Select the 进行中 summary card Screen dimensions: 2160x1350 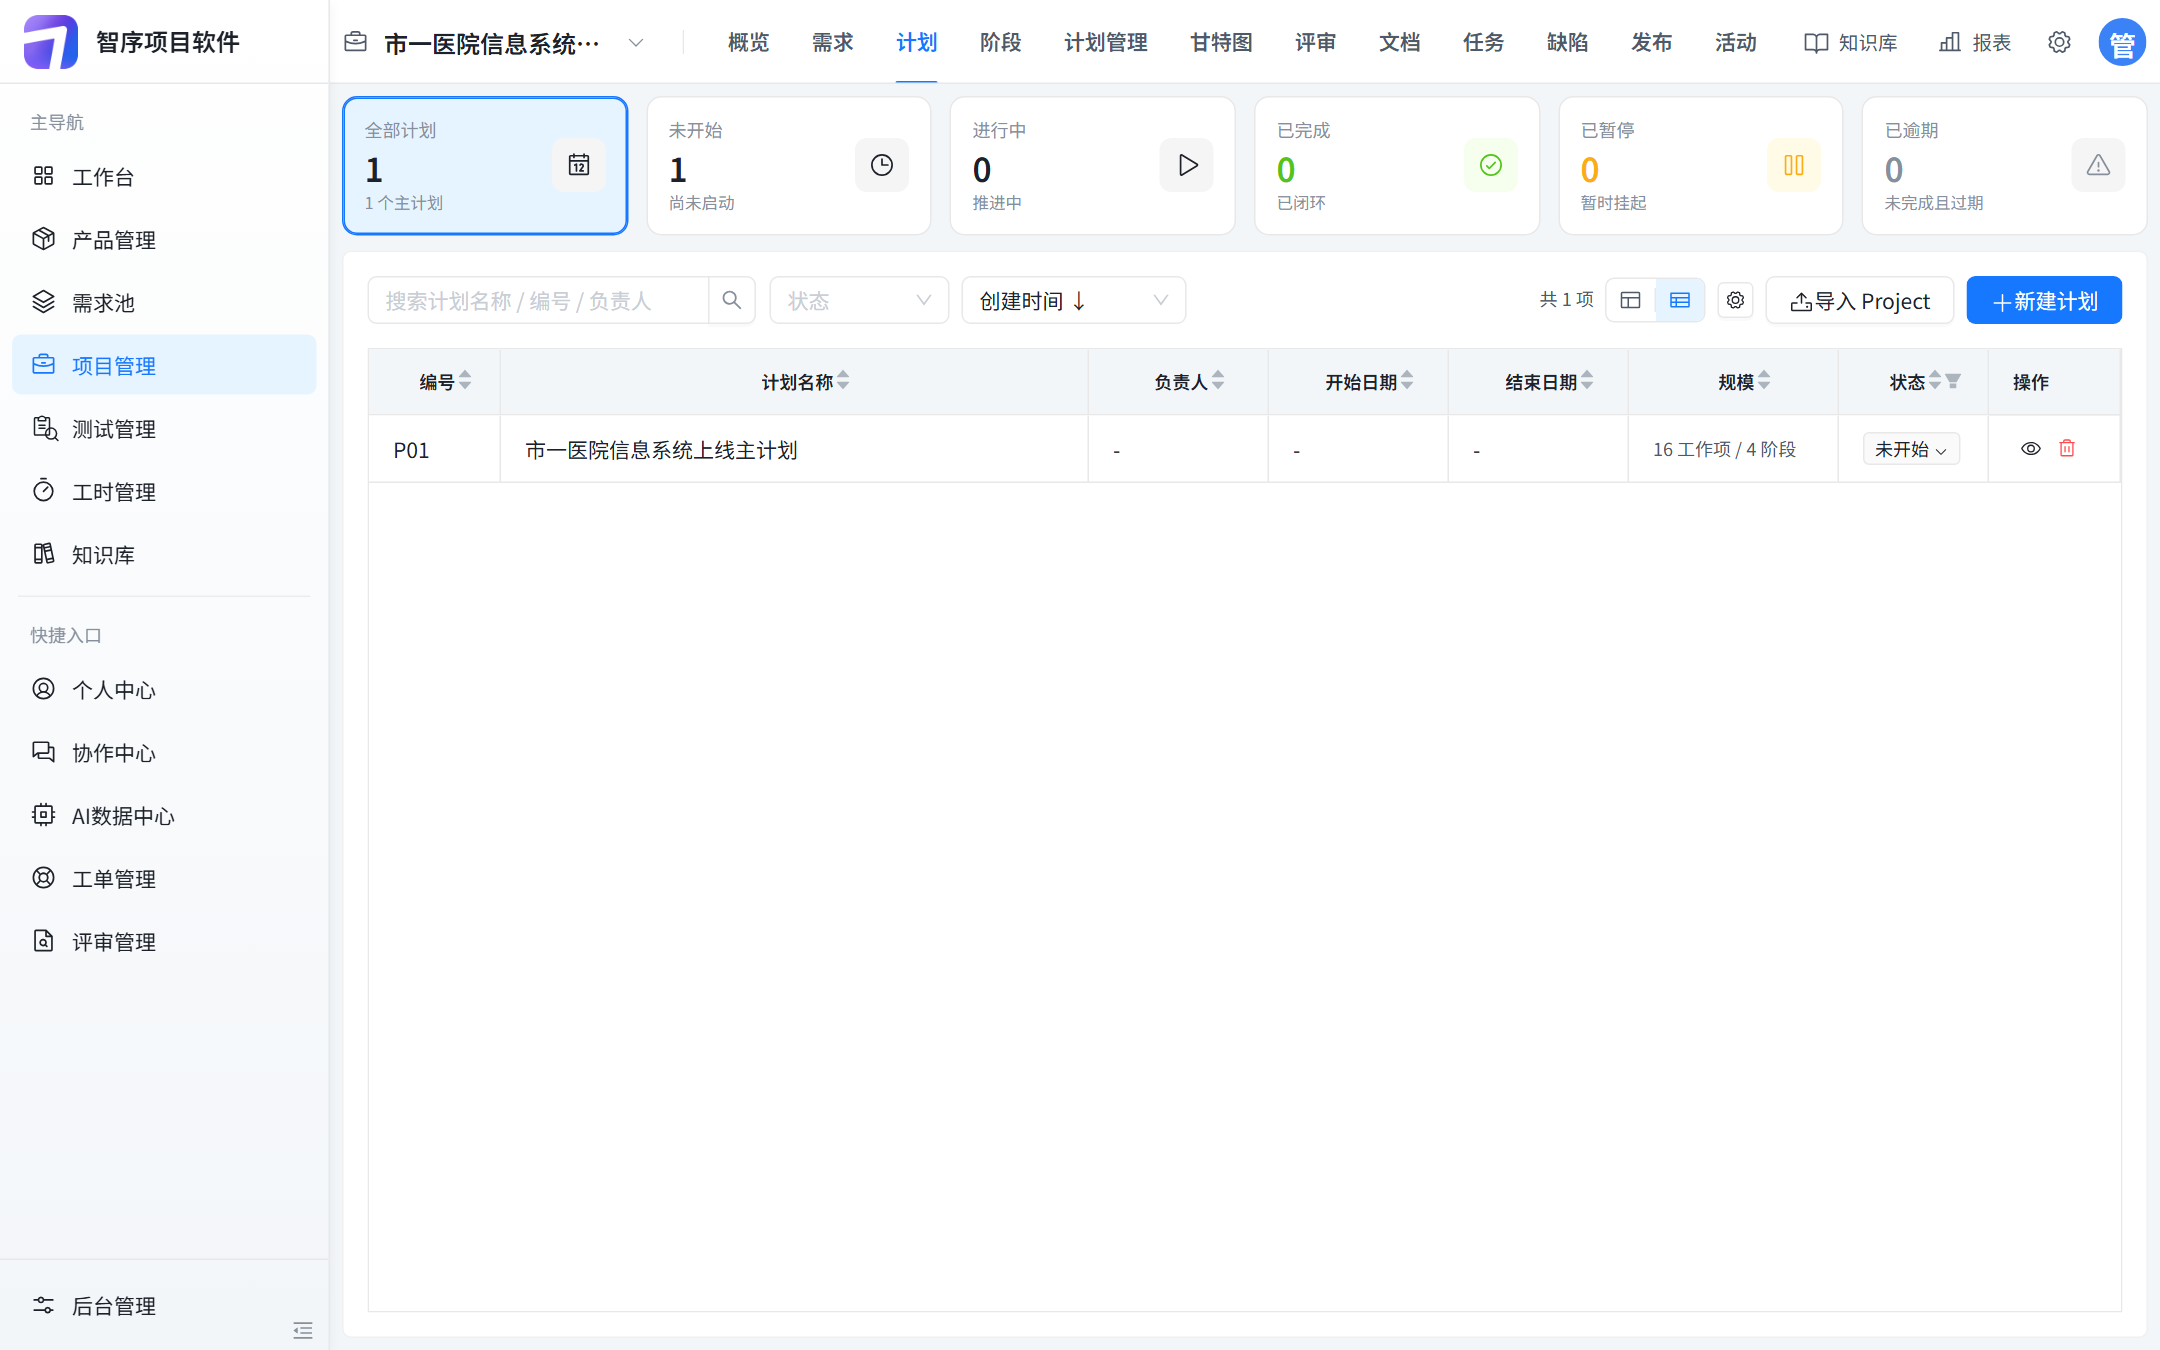click(1093, 166)
